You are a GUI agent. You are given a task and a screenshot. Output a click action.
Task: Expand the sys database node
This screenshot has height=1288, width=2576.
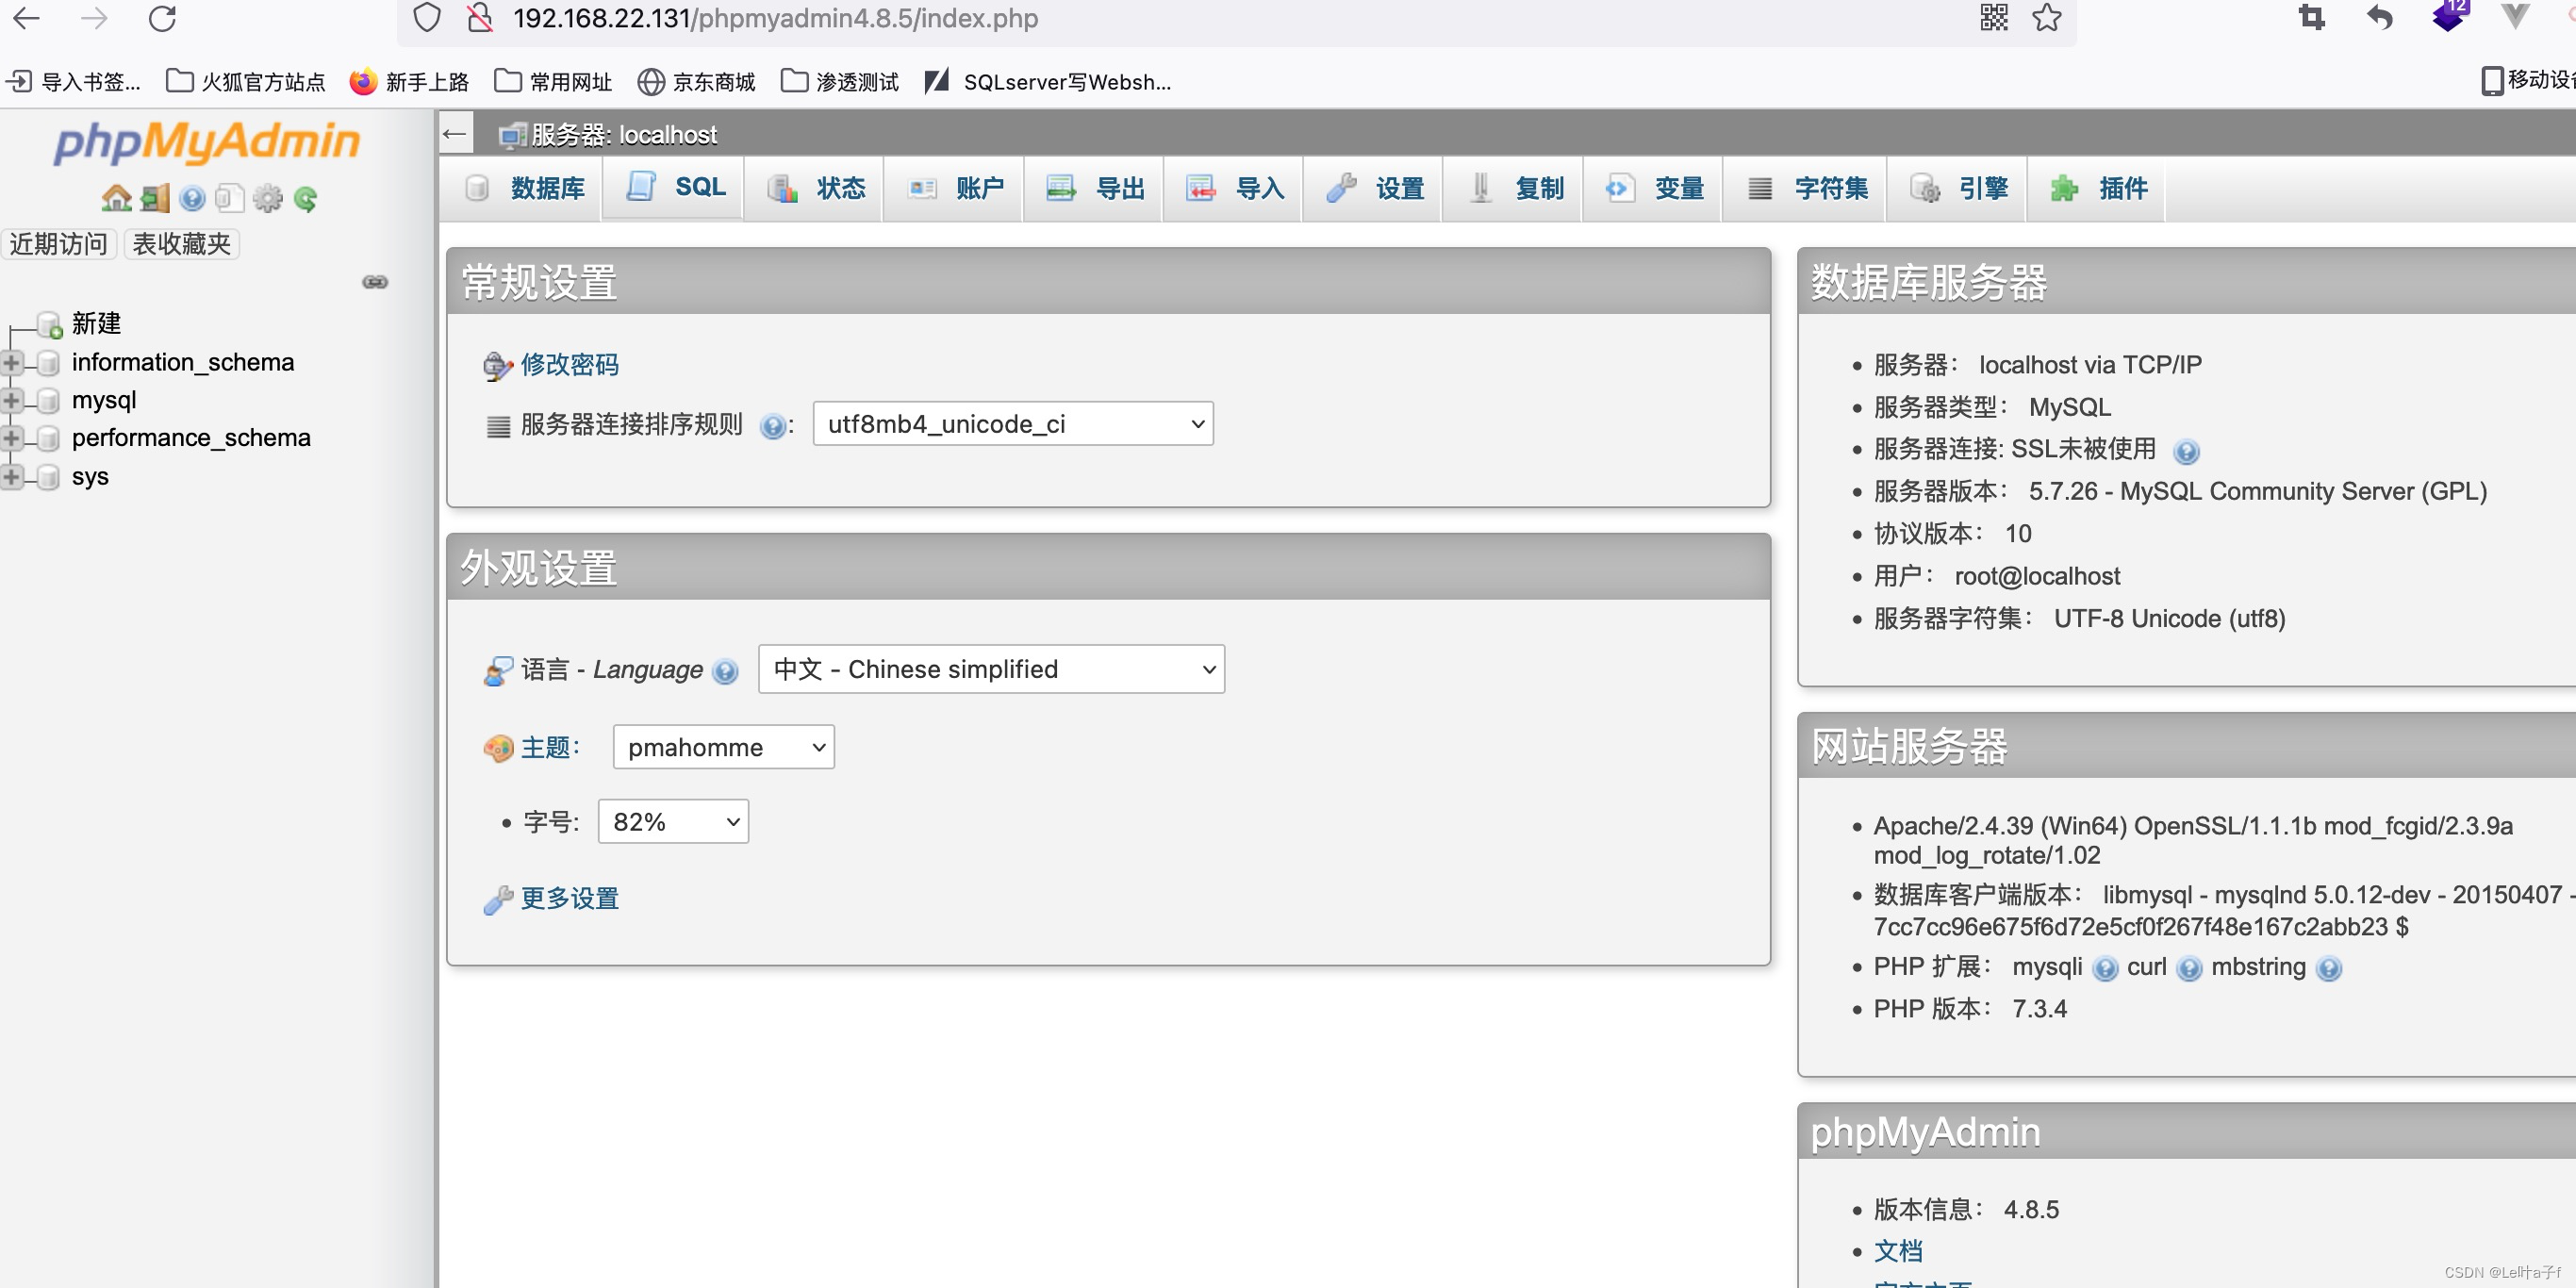[12, 477]
